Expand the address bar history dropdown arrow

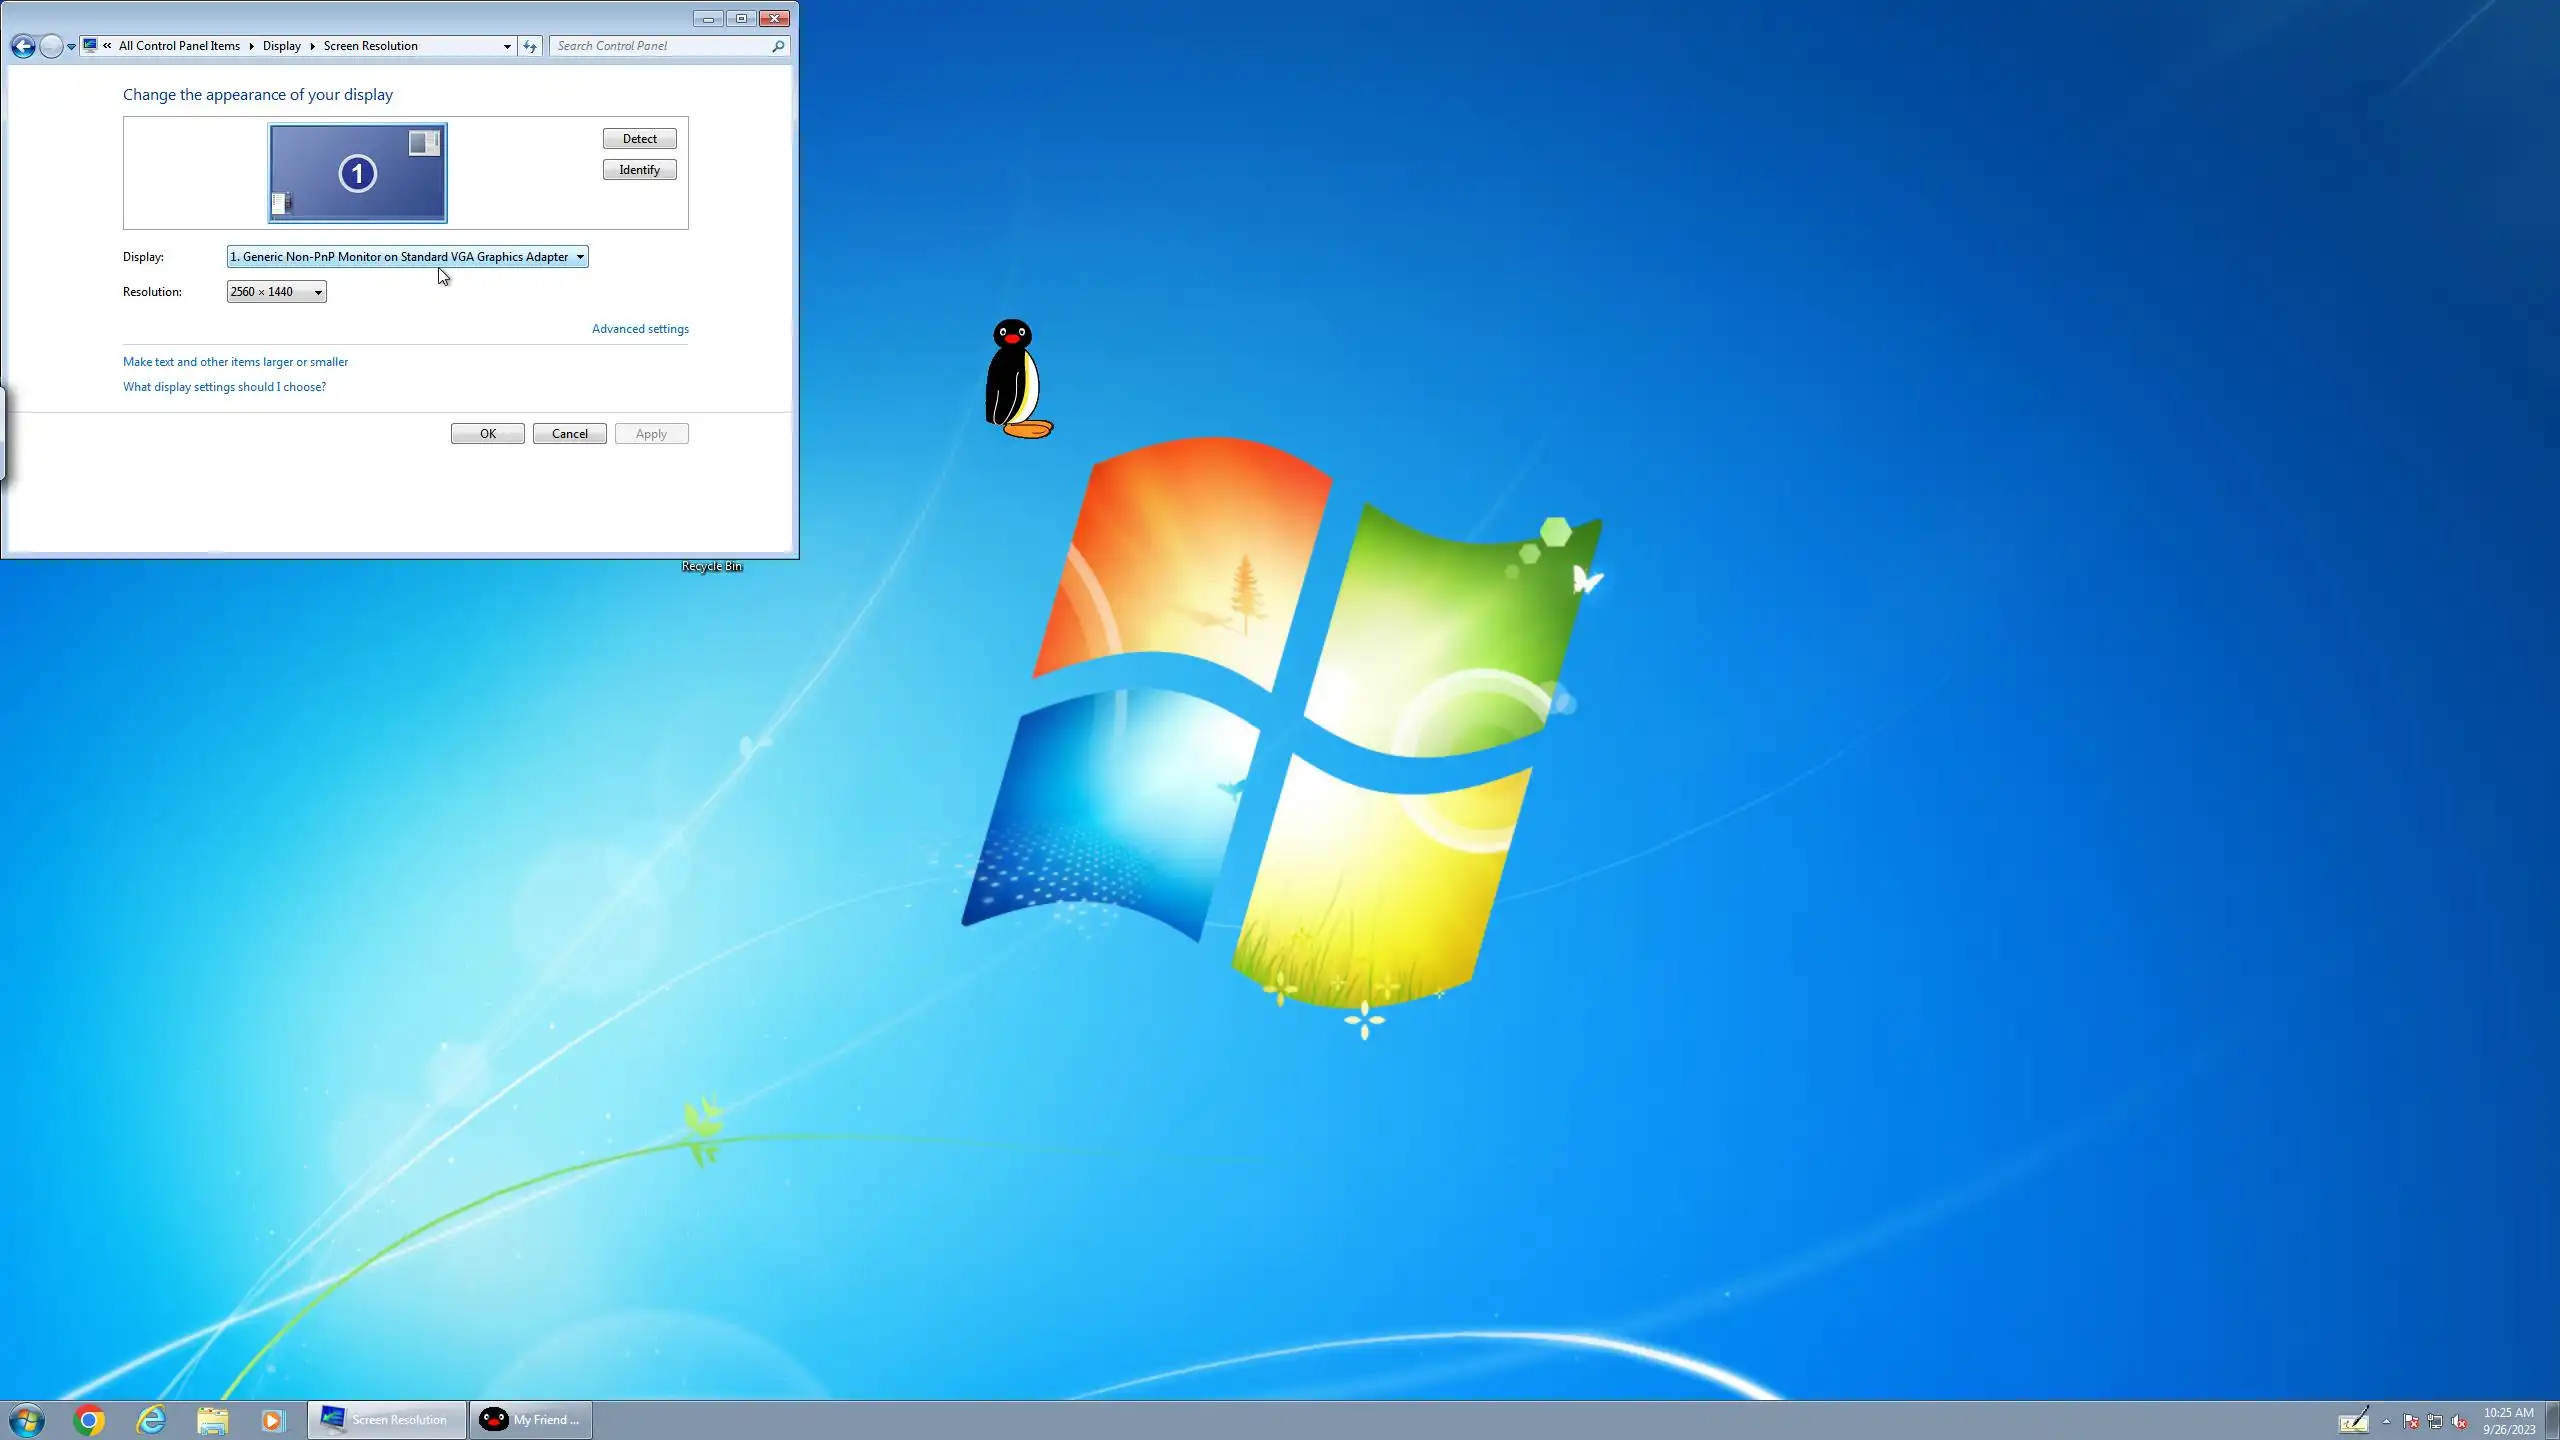pyautogui.click(x=507, y=46)
